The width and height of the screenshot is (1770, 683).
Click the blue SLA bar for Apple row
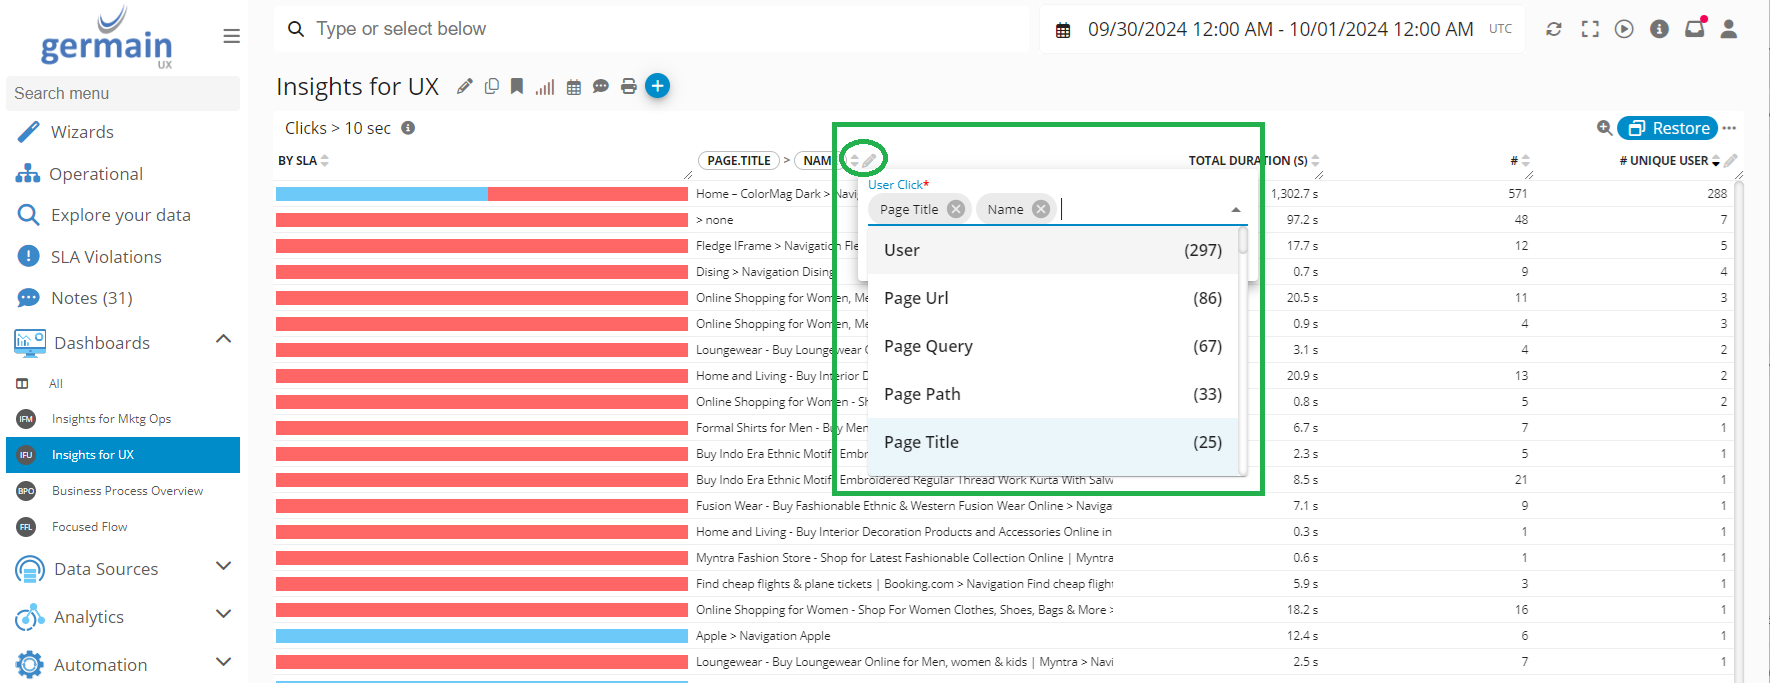(x=481, y=636)
